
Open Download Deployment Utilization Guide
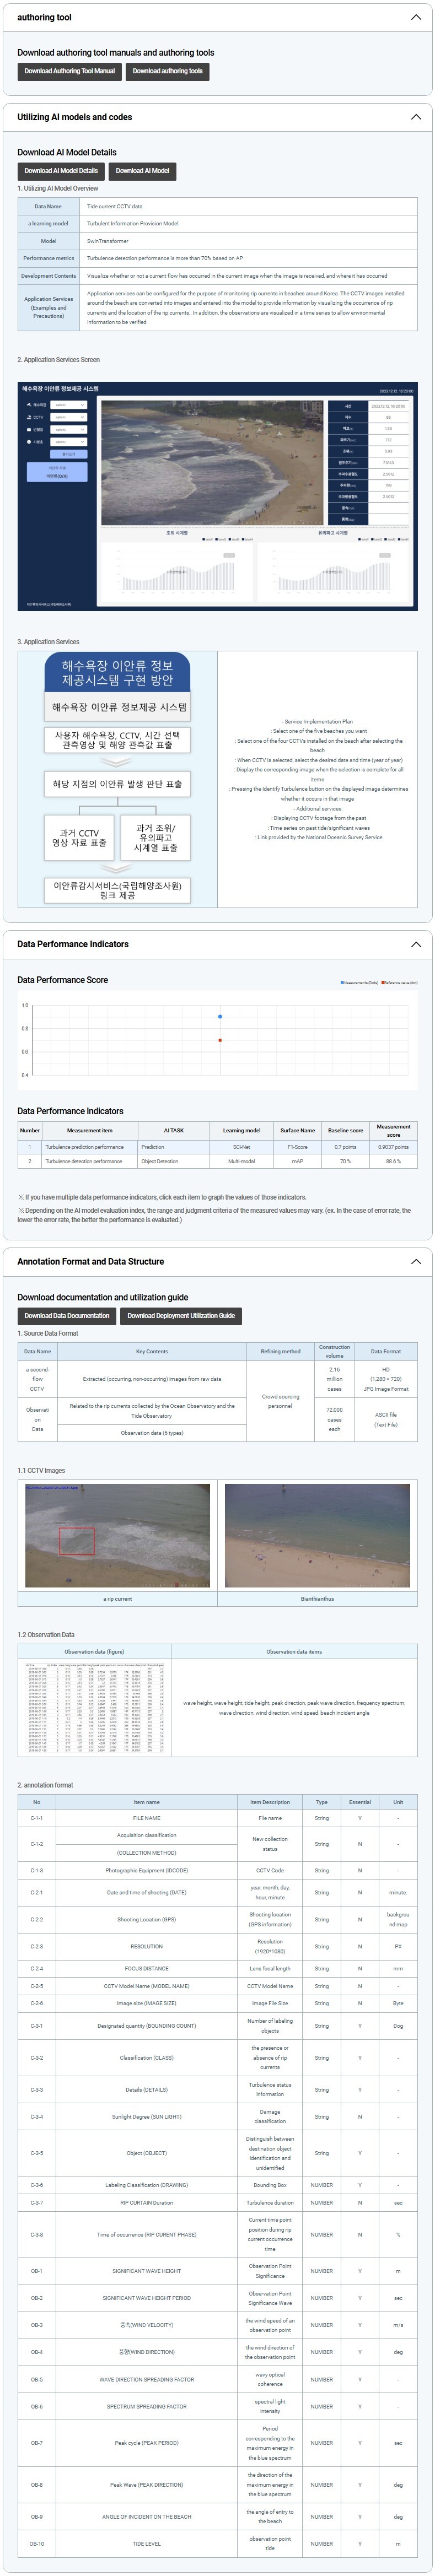[x=181, y=1315]
